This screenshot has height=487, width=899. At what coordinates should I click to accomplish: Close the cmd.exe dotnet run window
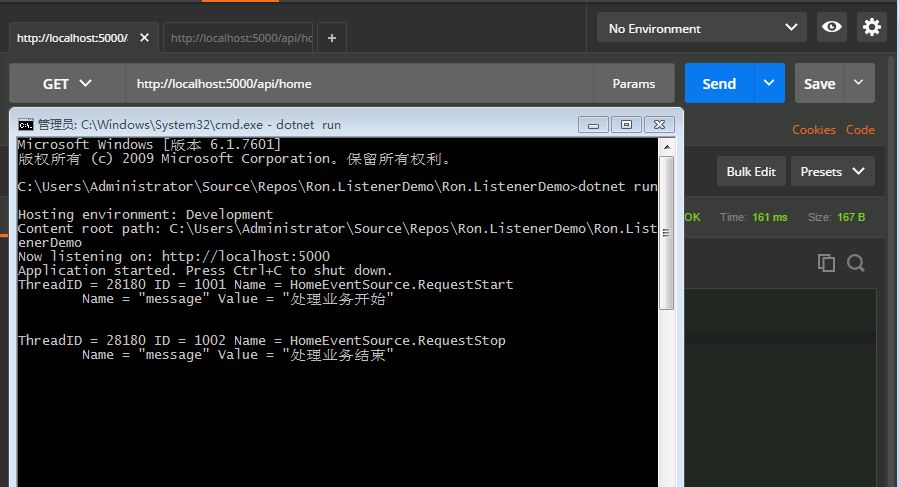[659, 124]
